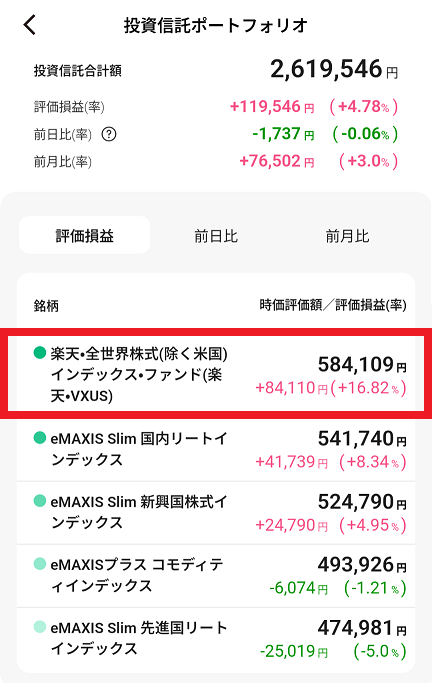The width and height of the screenshot is (432, 683).
Task: Tap the back arrow icon
Action: point(29,25)
